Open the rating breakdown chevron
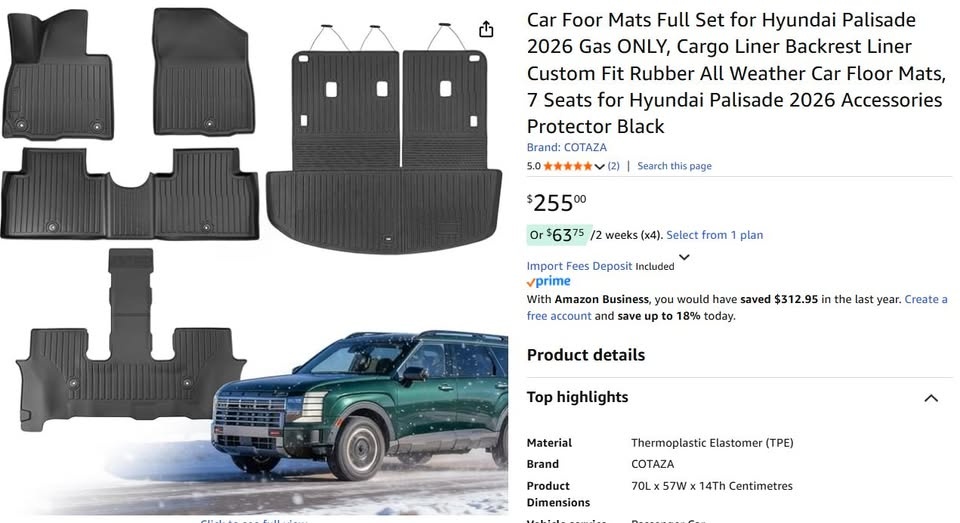960x523 pixels. click(x=600, y=166)
